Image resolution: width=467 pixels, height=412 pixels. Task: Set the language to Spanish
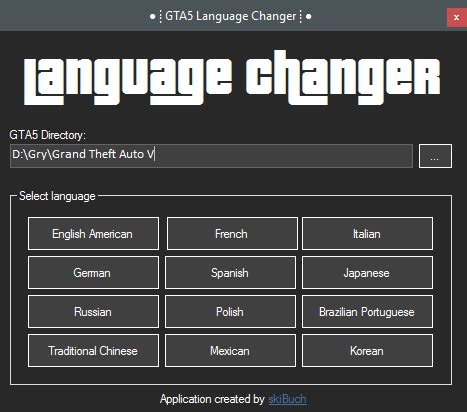coord(230,272)
